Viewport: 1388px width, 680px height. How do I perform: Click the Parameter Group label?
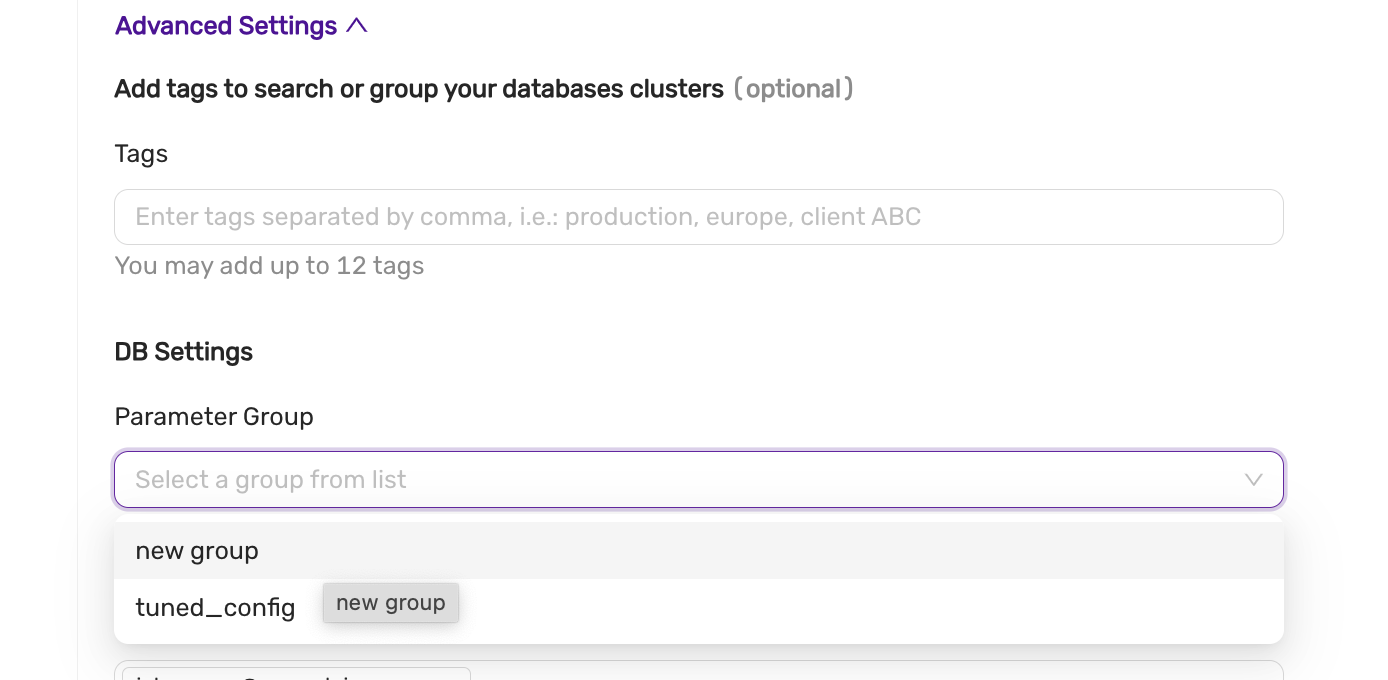[214, 416]
